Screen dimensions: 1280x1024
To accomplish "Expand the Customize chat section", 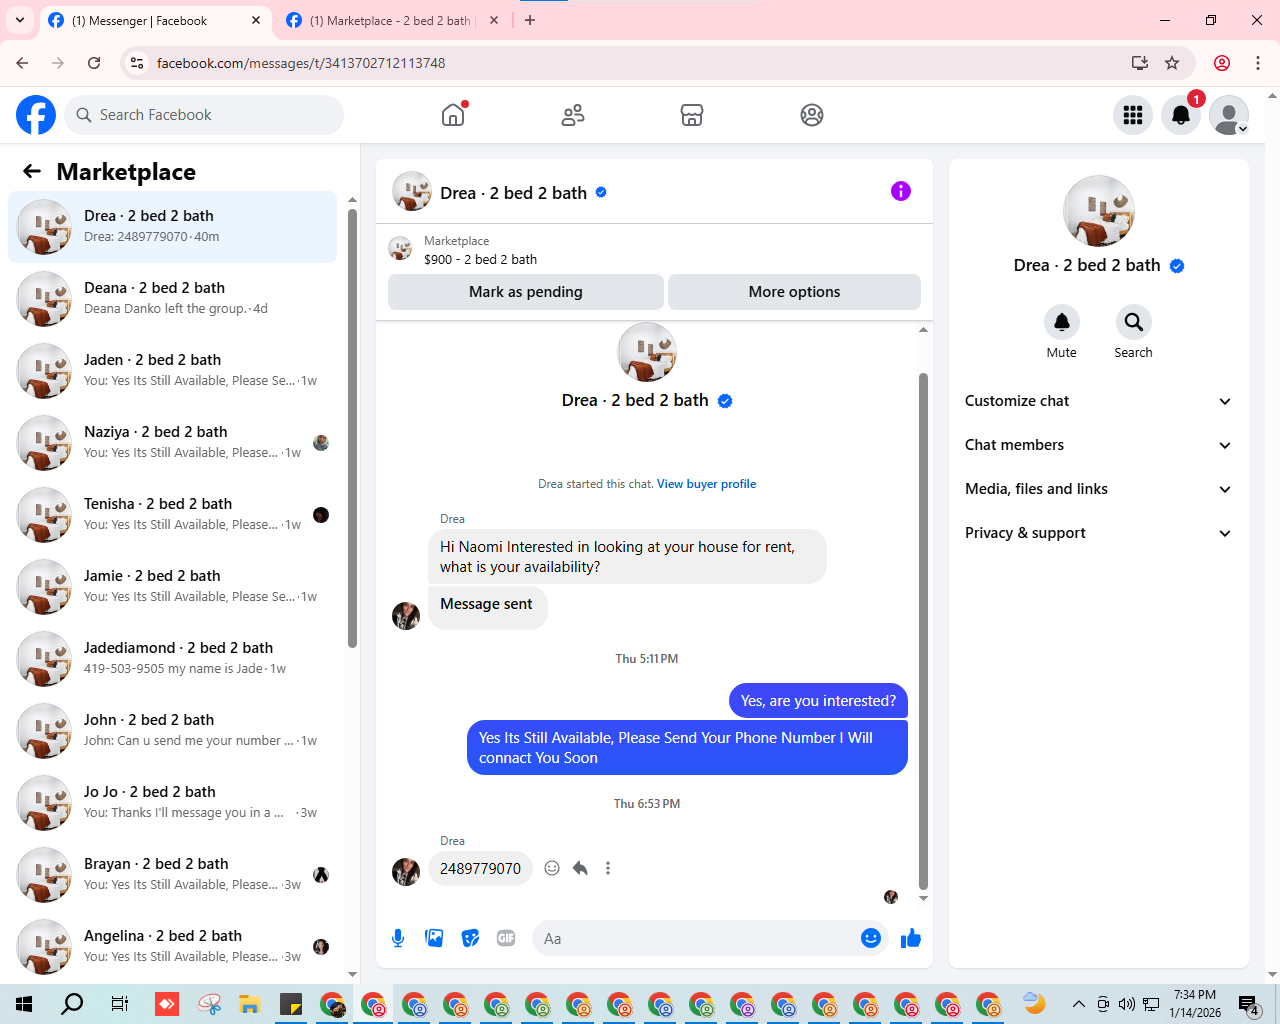I will 1098,401.
